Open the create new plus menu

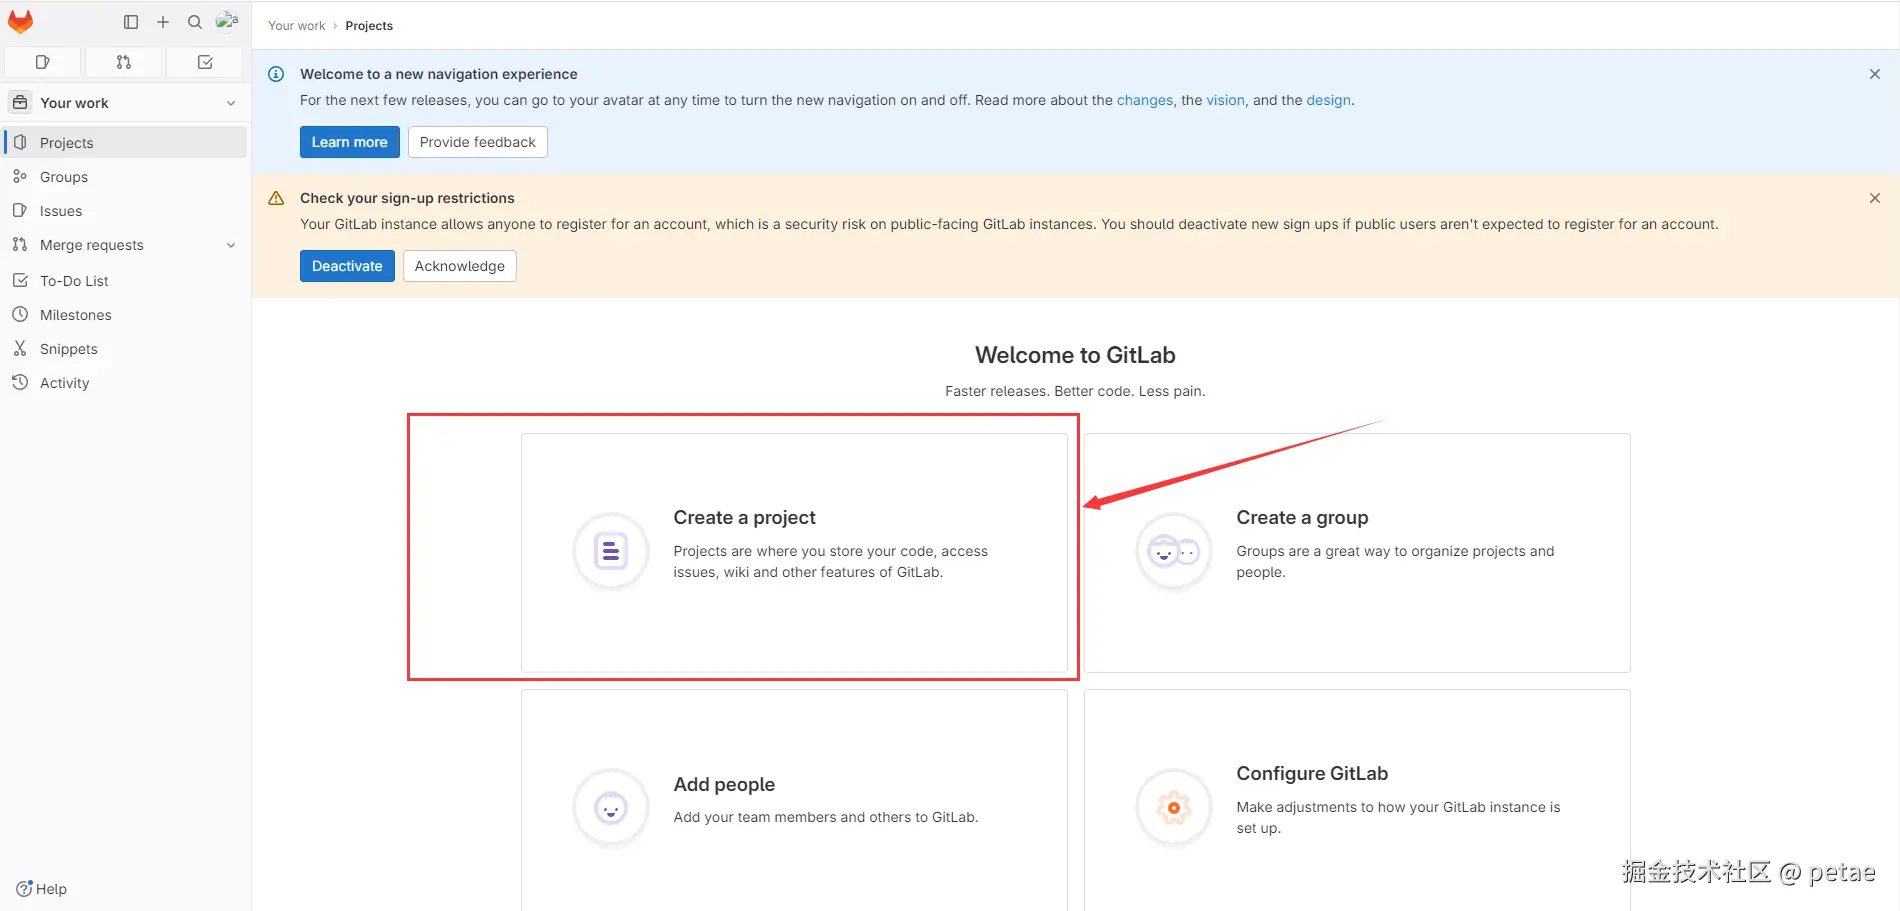point(163,22)
